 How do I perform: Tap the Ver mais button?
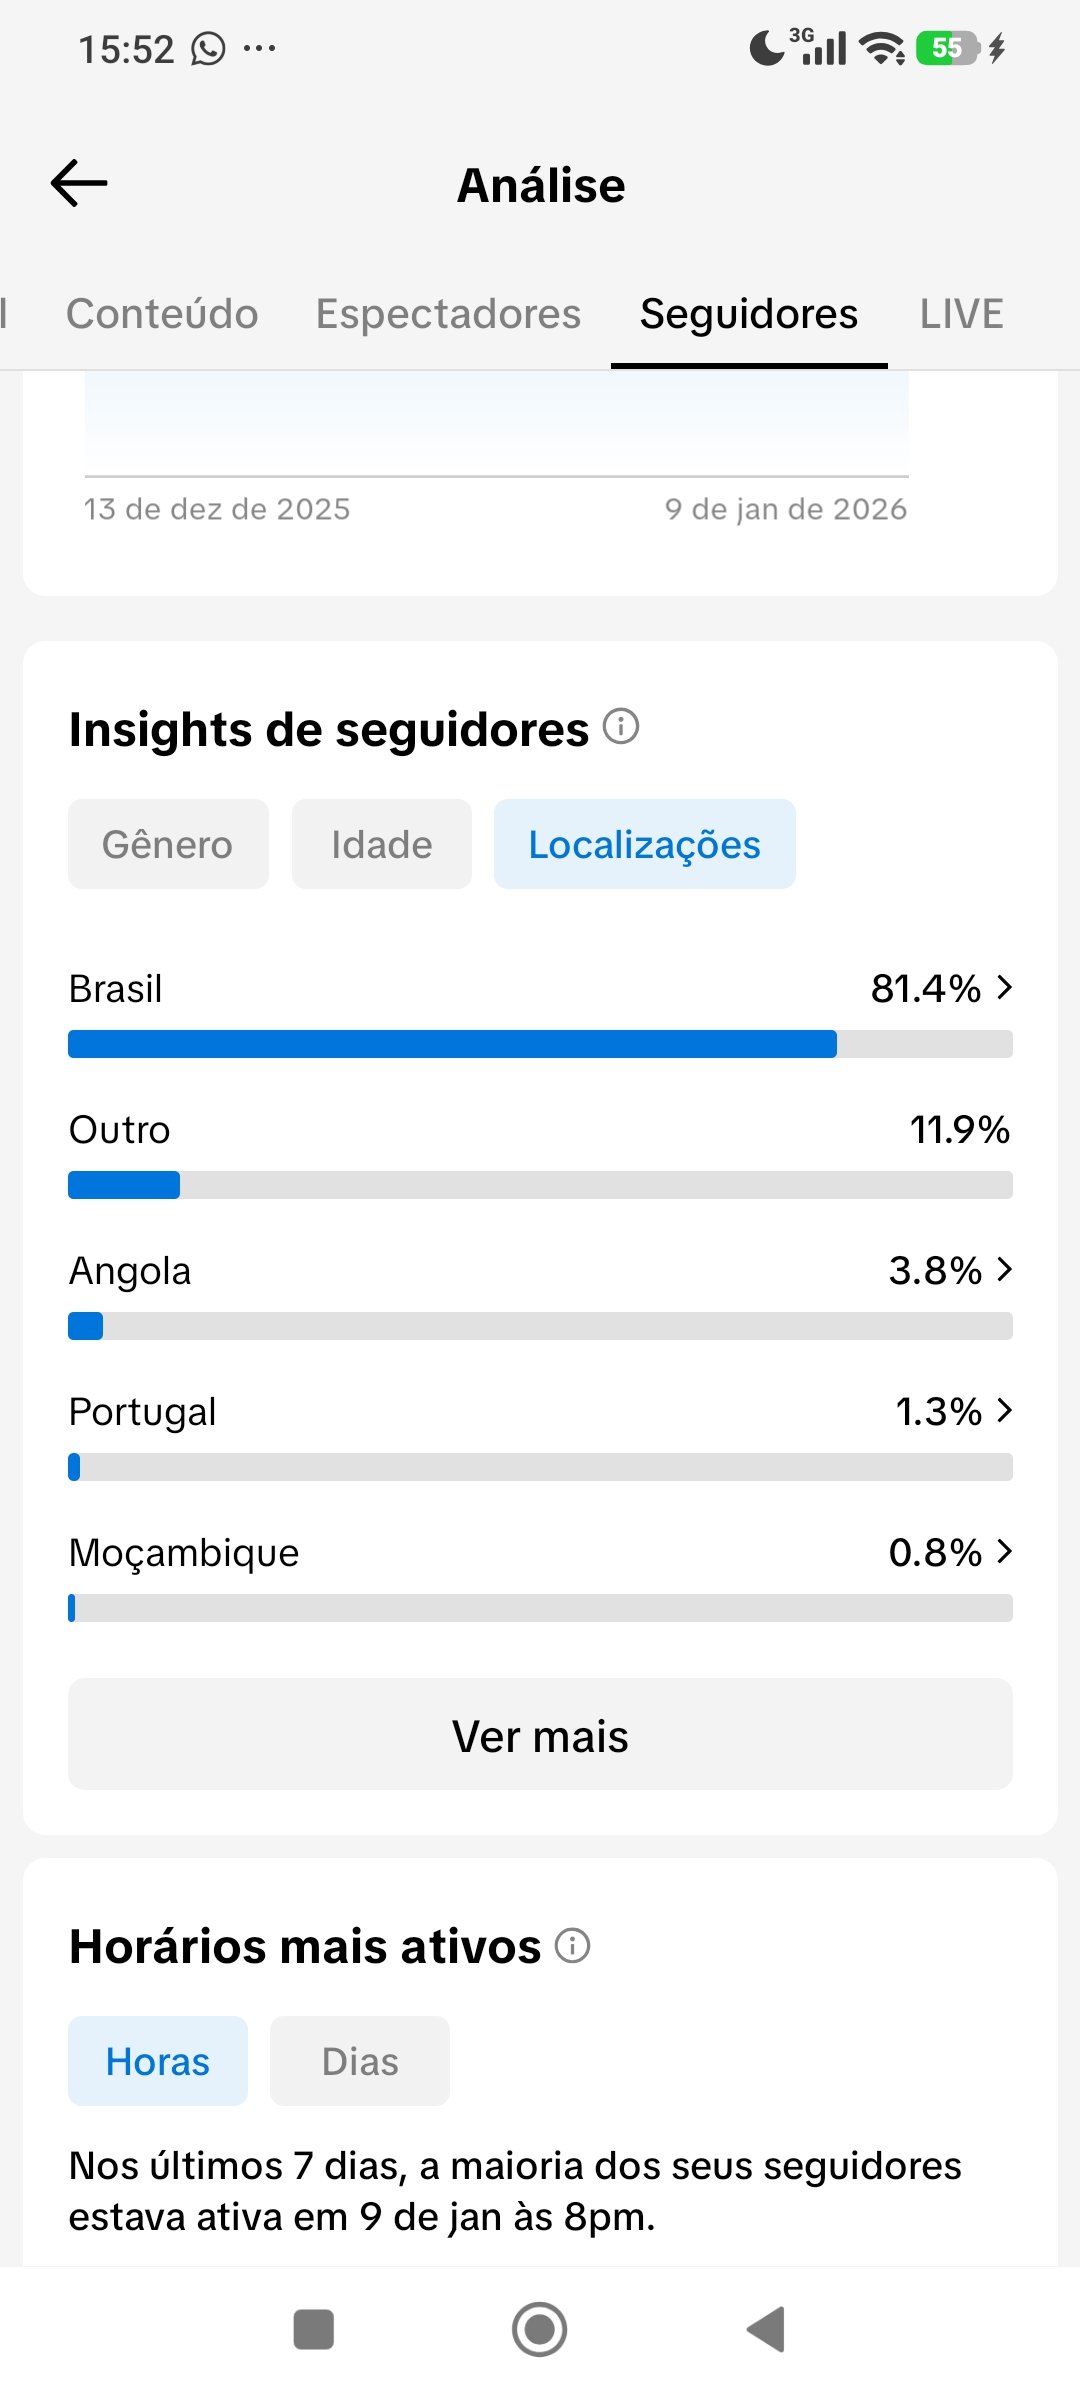pyautogui.click(x=540, y=1735)
